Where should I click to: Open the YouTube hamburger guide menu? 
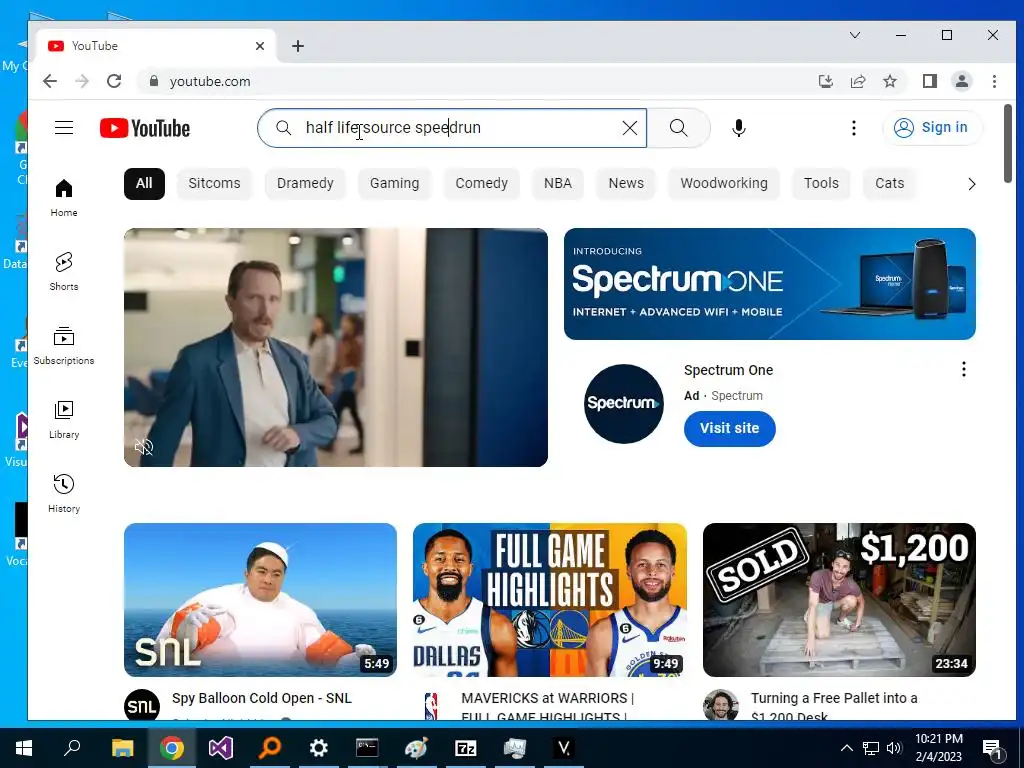(64, 128)
